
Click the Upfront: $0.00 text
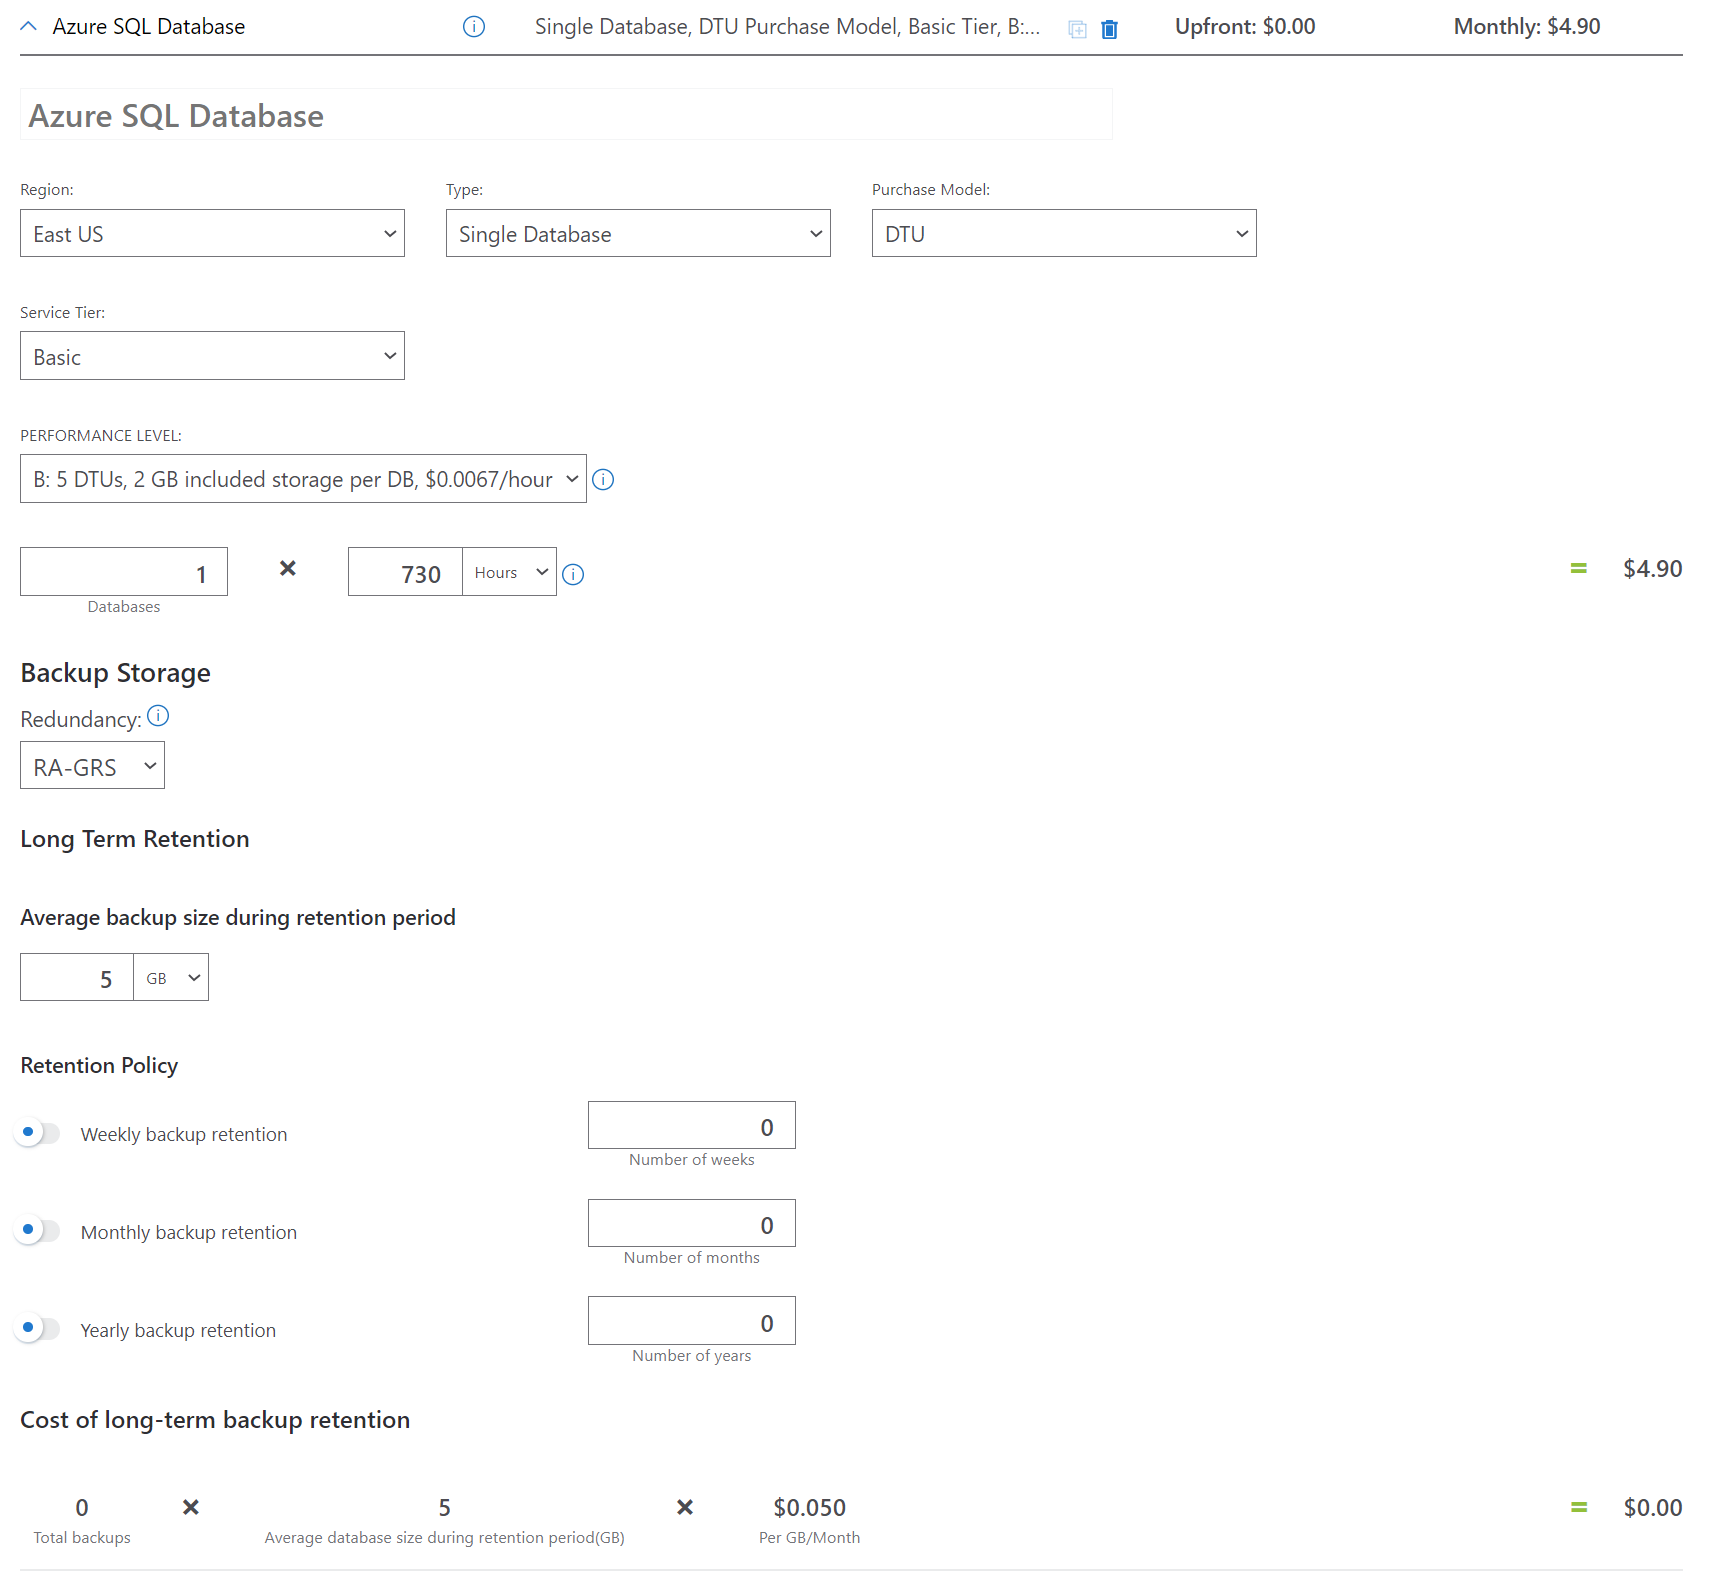(x=1245, y=27)
